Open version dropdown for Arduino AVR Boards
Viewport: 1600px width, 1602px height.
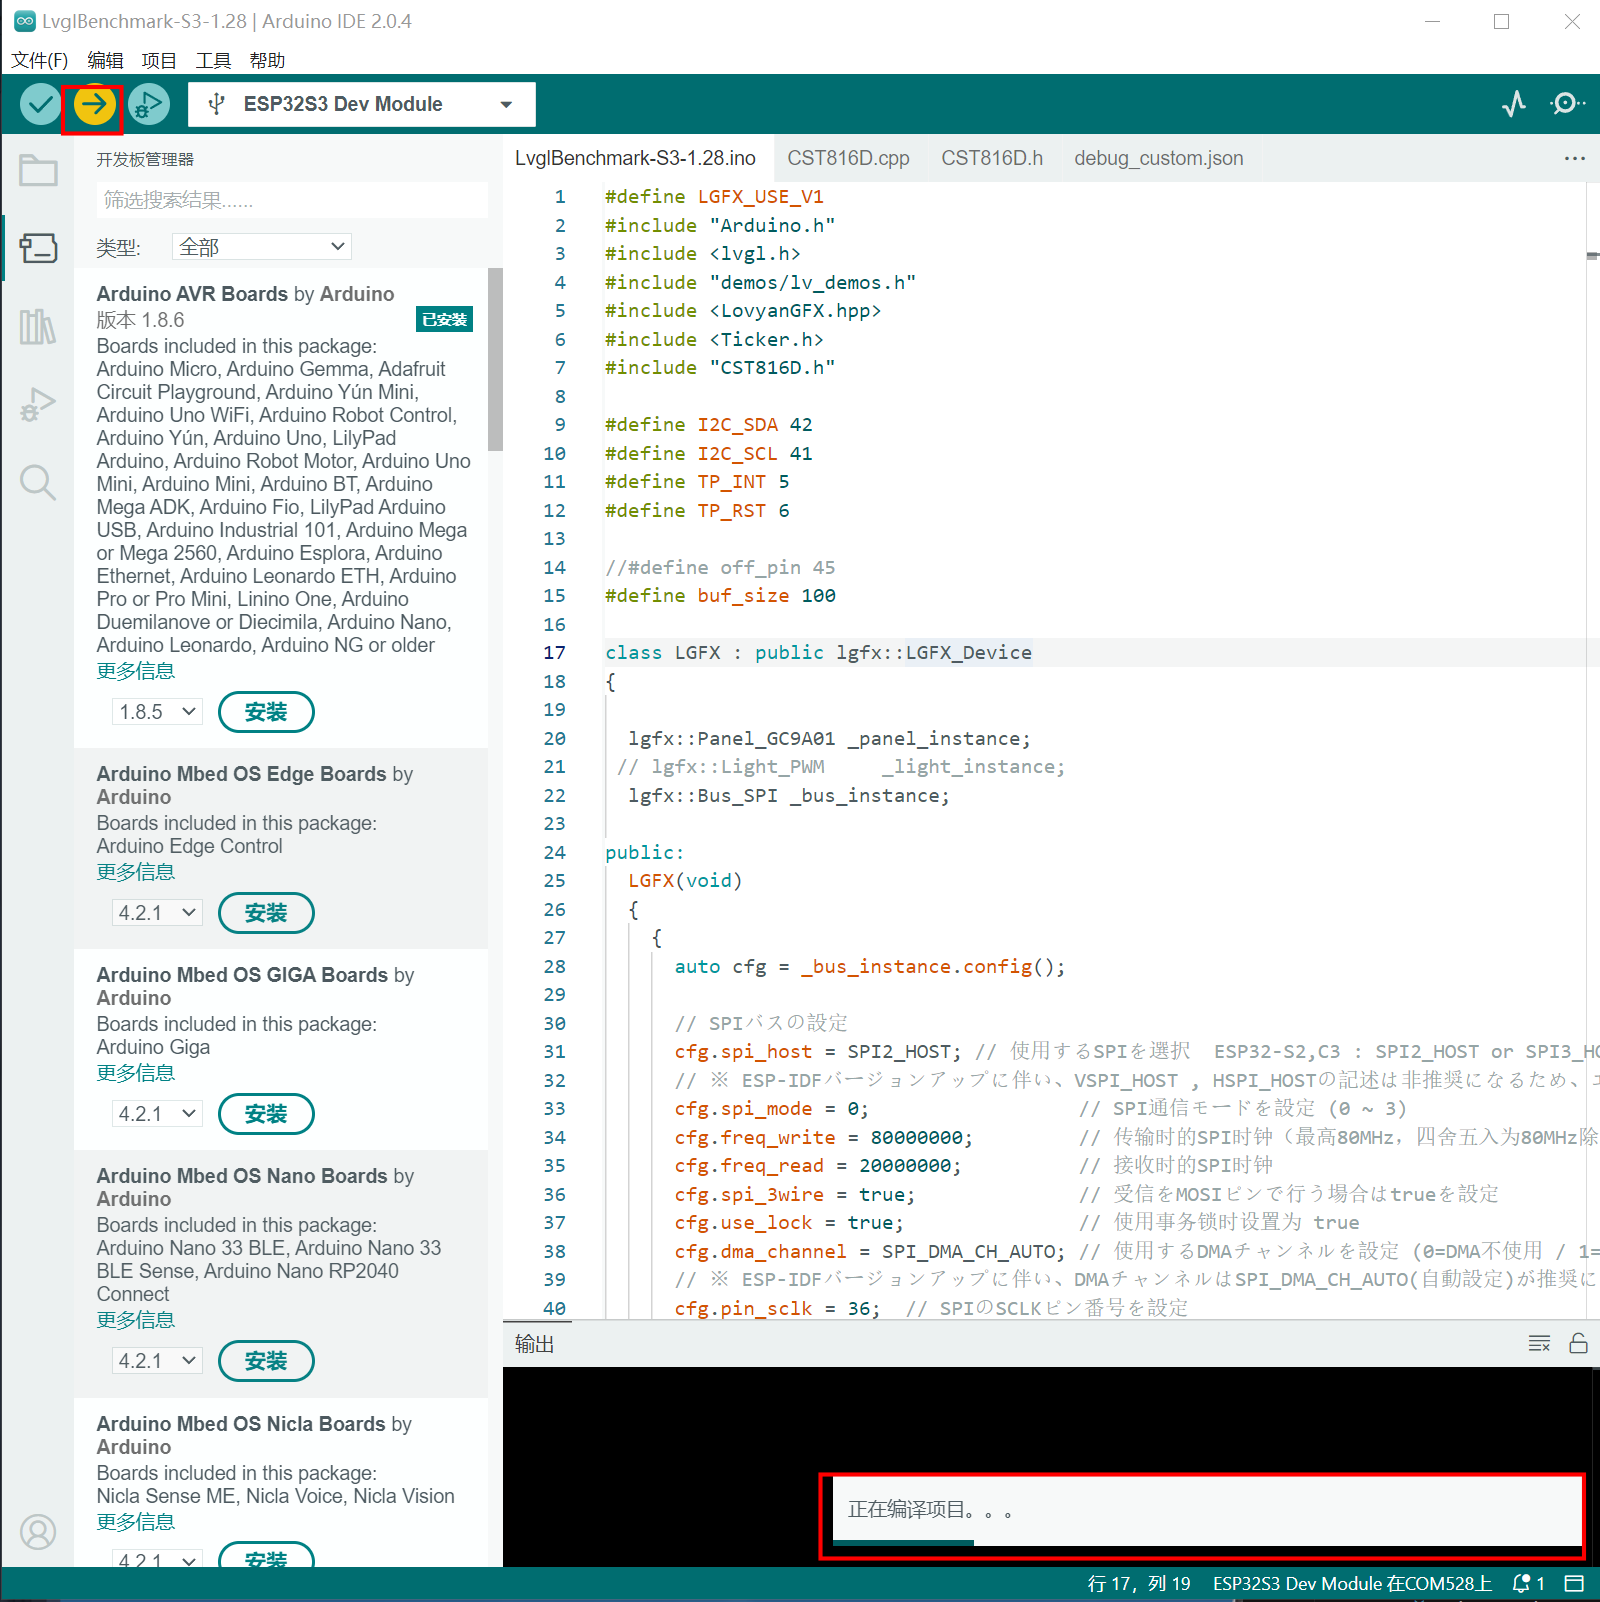157,712
